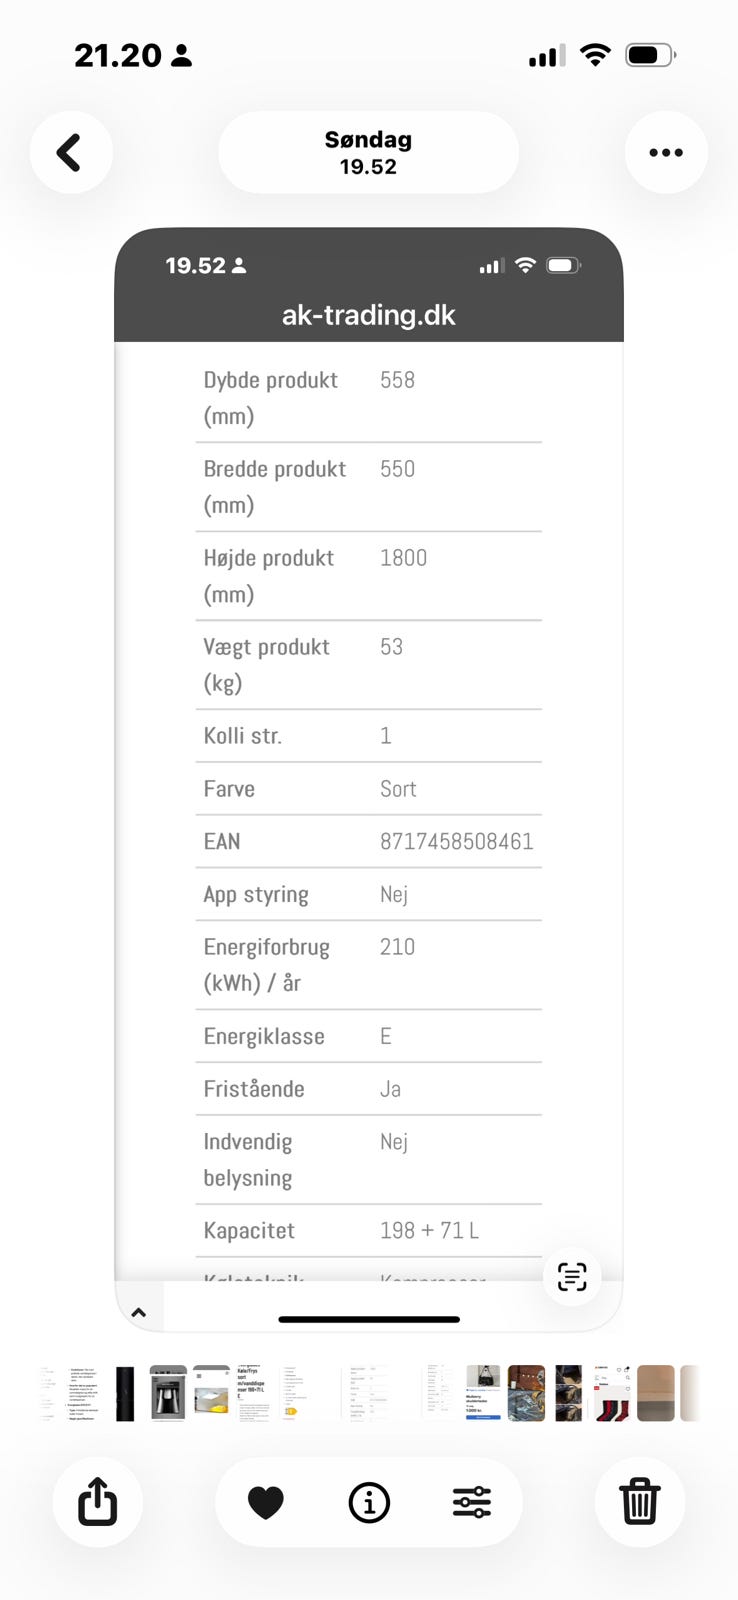Tap the Søndag 19.52 date title
The width and height of the screenshot is (738, 1600).
point(368,153)
